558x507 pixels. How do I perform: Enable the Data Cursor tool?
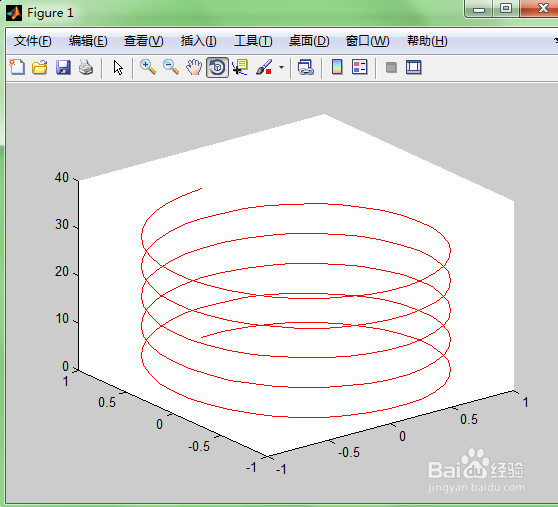(x=240, y=67)
